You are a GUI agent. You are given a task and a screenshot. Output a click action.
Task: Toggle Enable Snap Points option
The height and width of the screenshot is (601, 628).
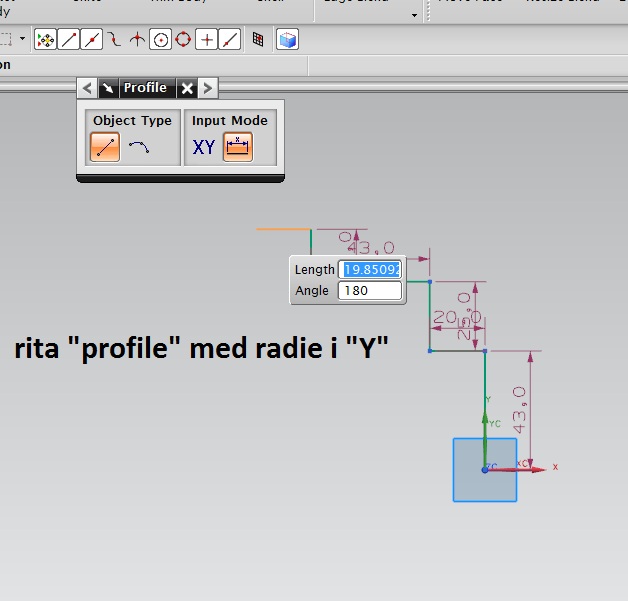45,39
